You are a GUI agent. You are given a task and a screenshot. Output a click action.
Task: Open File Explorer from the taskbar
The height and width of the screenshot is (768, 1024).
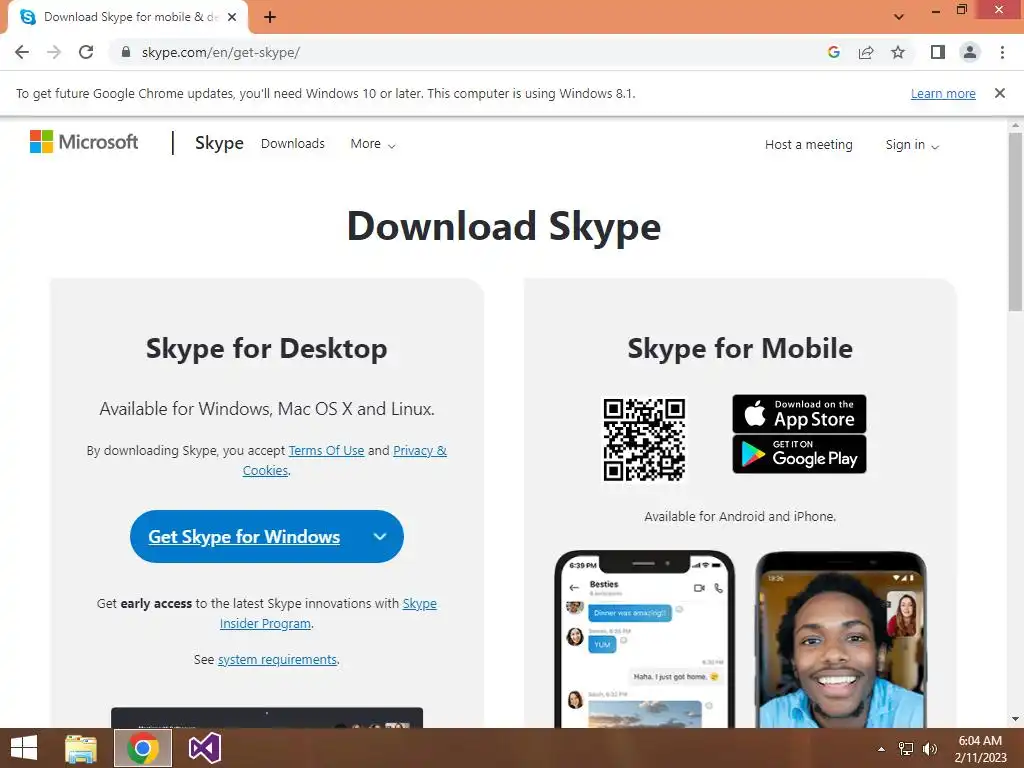coord(80,748)
